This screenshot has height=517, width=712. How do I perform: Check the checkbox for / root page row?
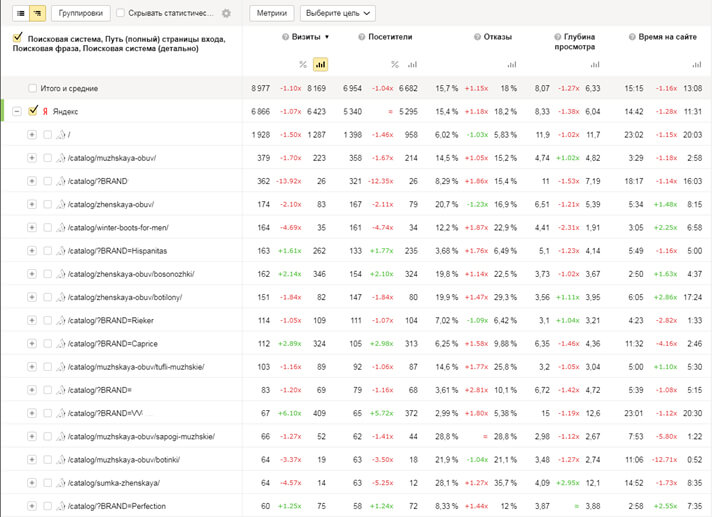[47, 135]
